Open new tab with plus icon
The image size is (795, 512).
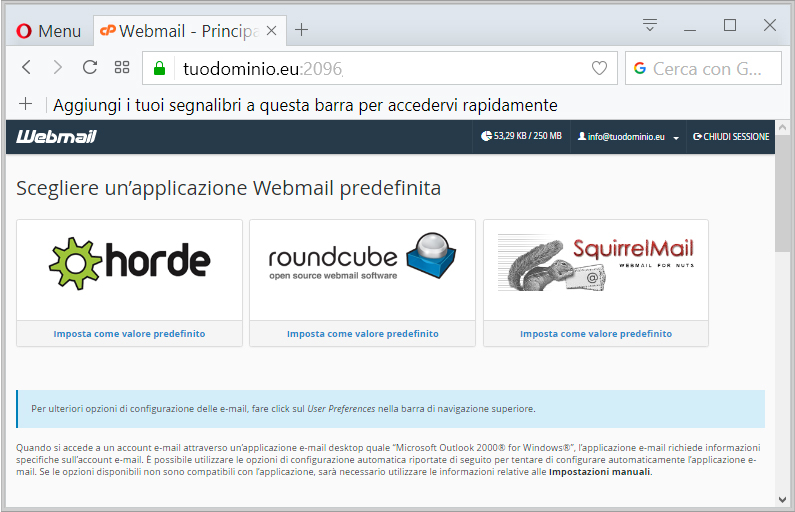click(301, 30)
